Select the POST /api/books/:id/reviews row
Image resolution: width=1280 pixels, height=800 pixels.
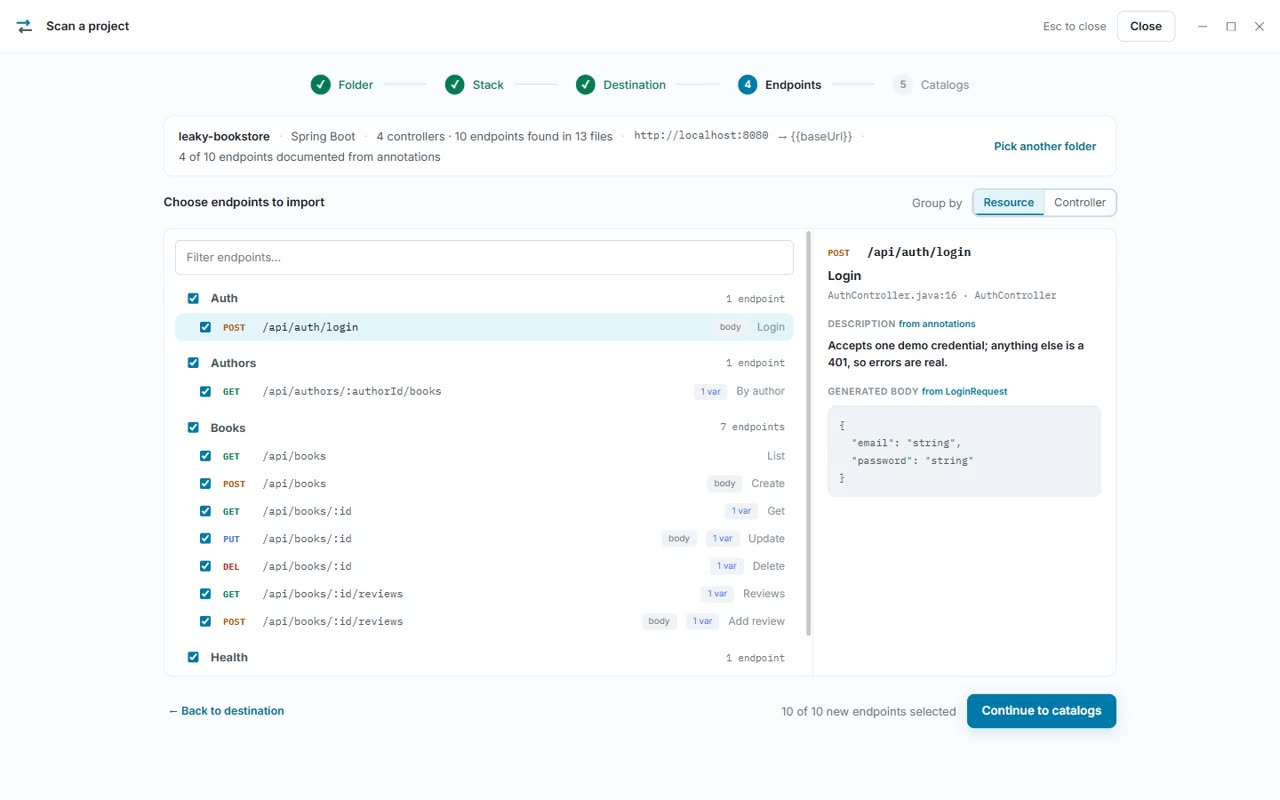coord(484,621)
